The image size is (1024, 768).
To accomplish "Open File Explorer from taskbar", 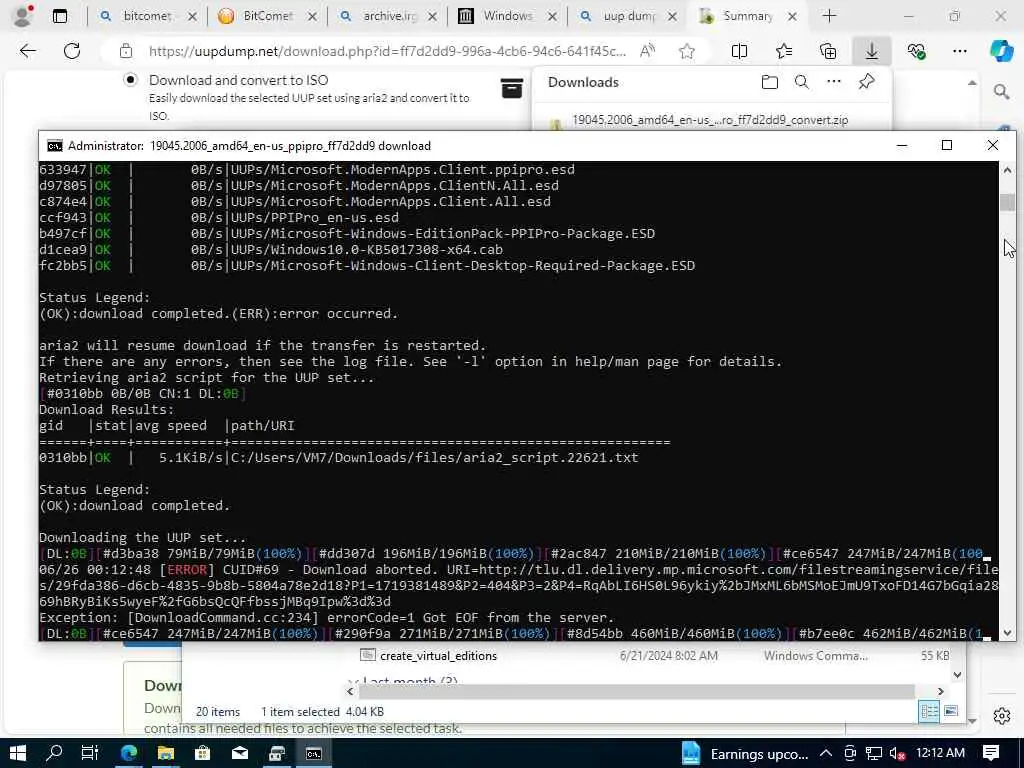I will [166, 754].
